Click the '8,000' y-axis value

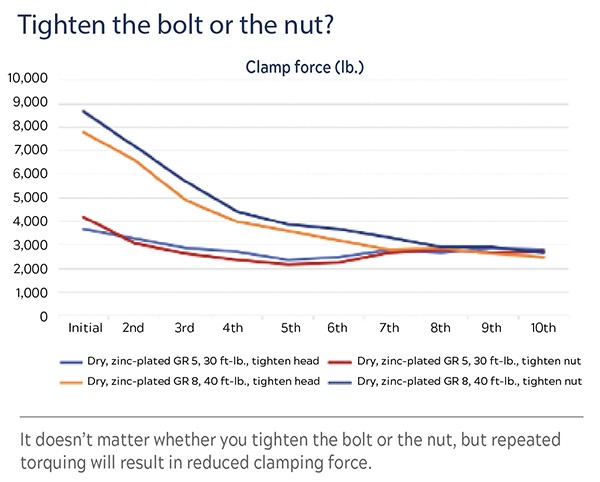coord(33,126)
